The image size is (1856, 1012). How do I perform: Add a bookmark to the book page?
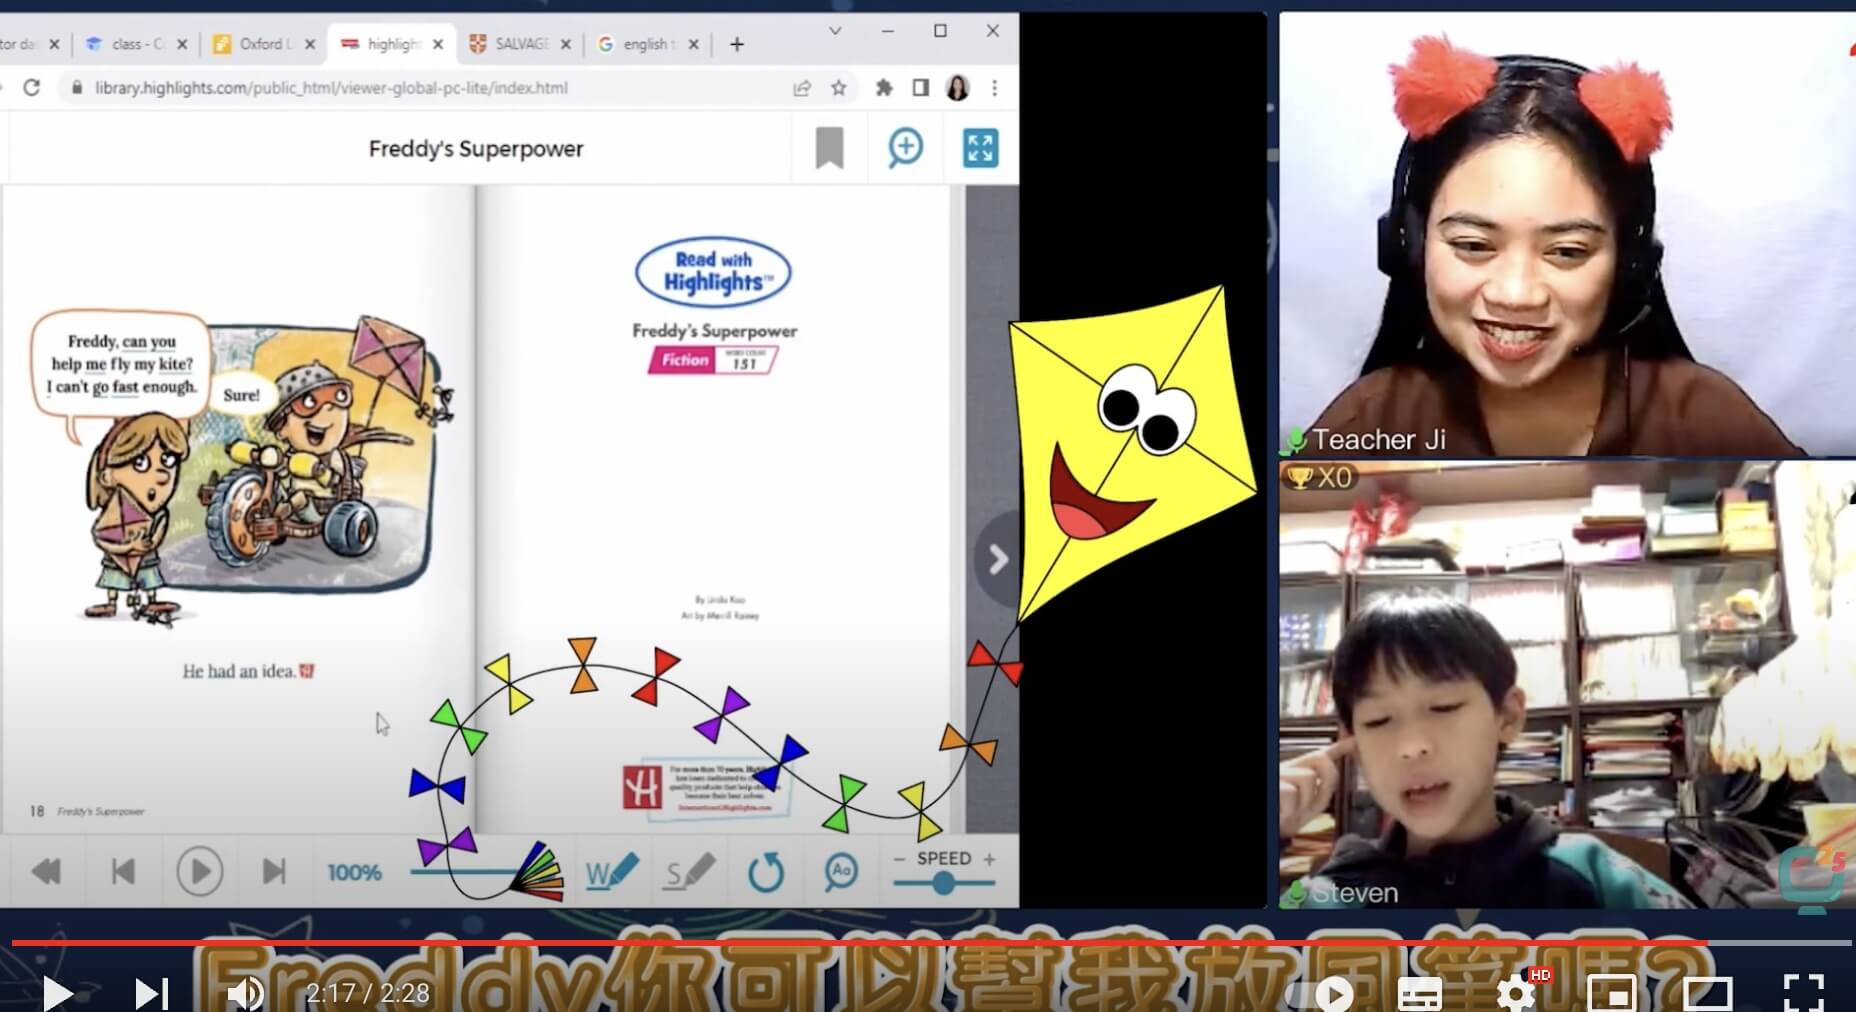click(829, 148)
